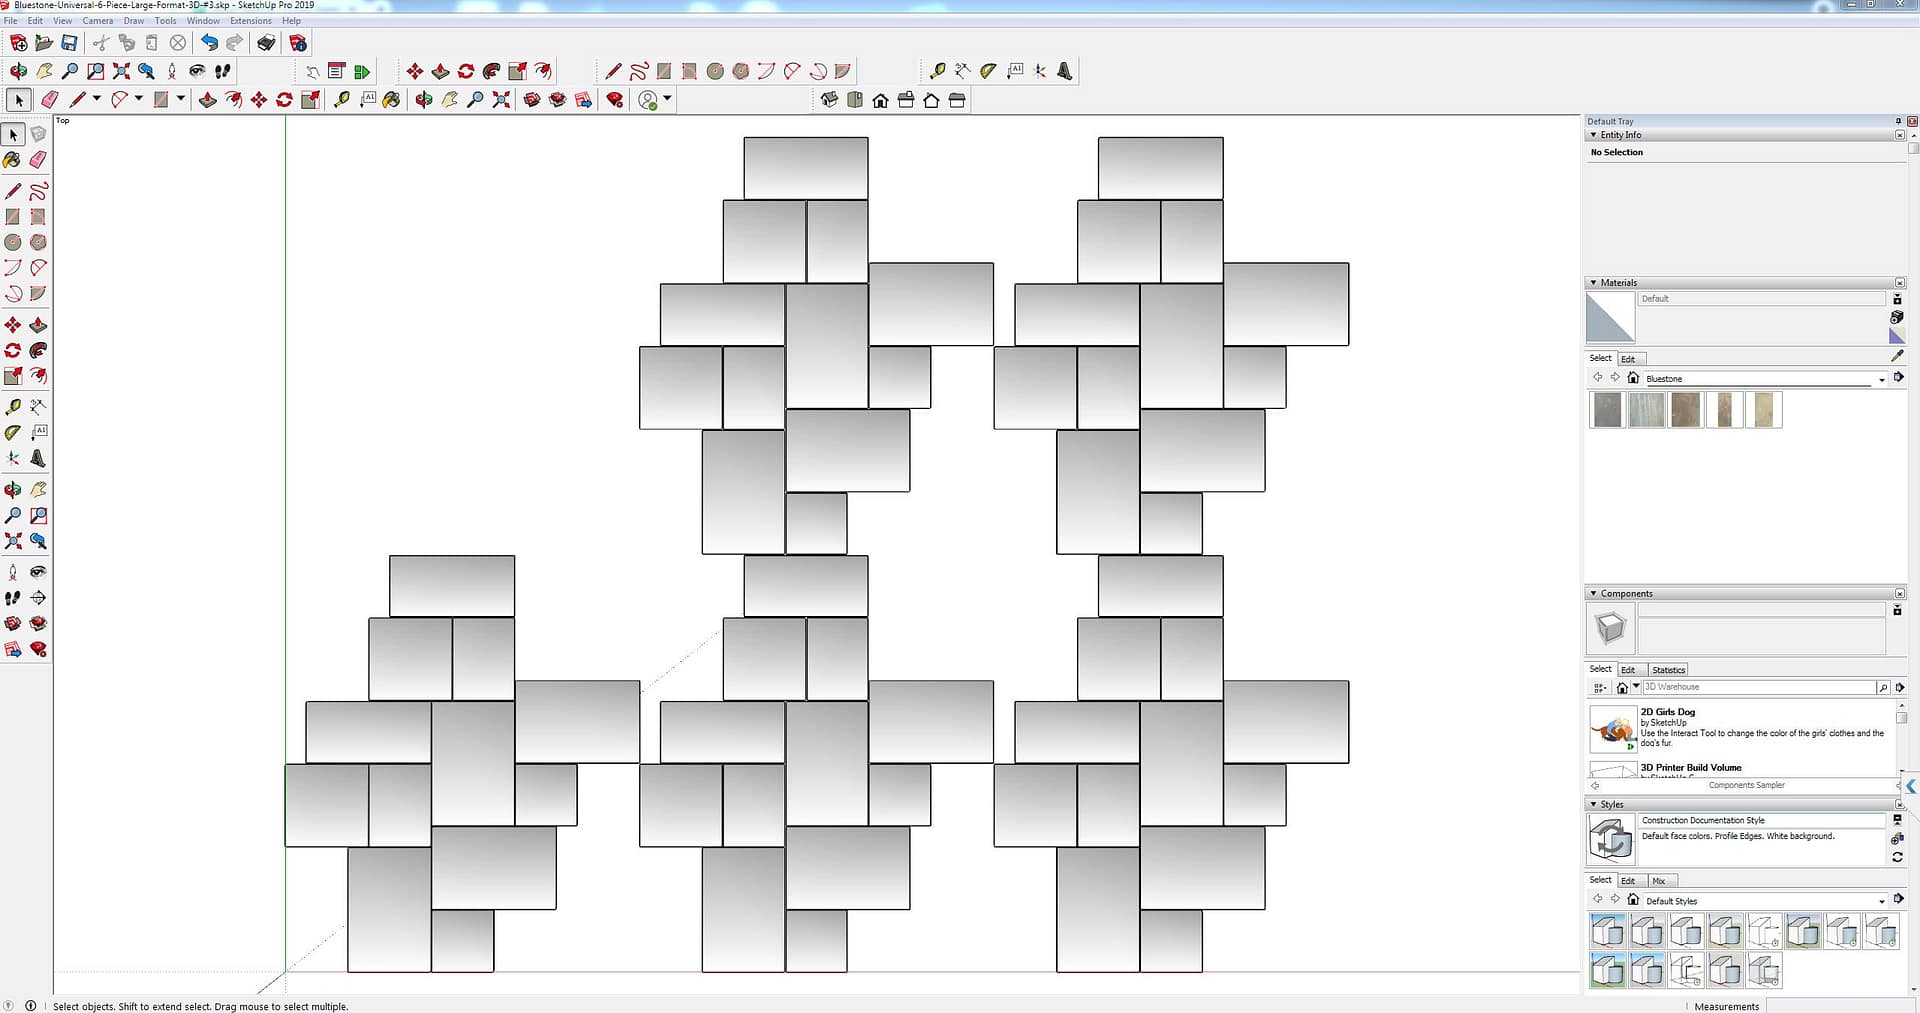Open the Extensions menu
1920x1013 pixels.
[x=250, y=20]
